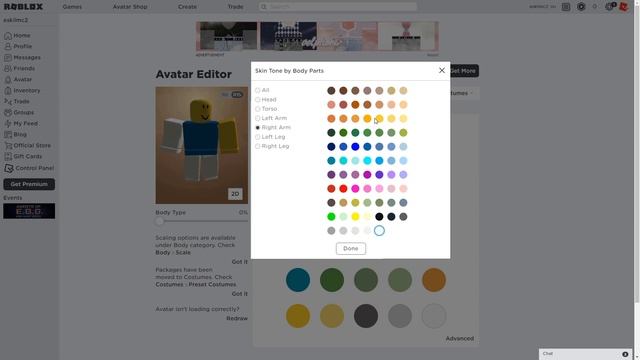Toggle the chat bar icon

click(x=625, y=354)
